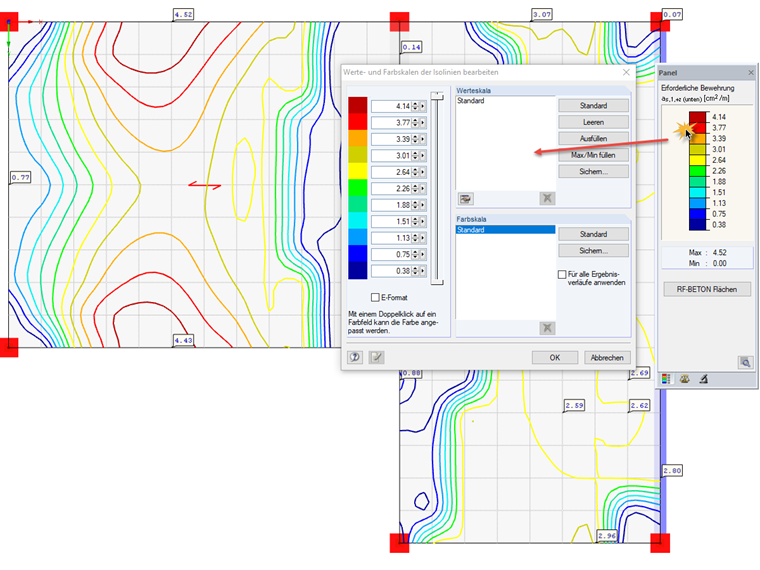760x570 pixels.
Task: Close the Isolinien color scale dialog
Action: 626,72
